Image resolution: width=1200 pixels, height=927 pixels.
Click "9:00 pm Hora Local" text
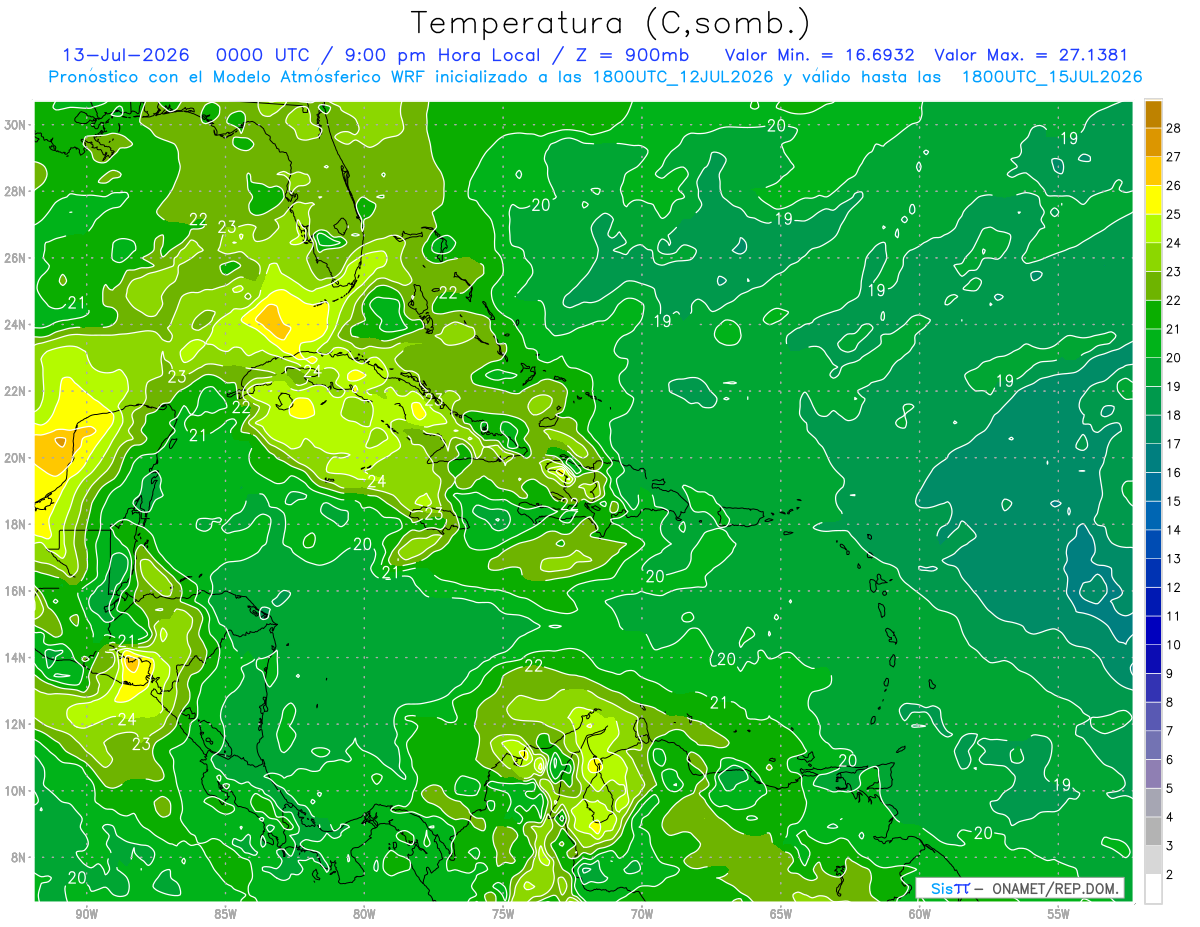click(x=442, y=55)
